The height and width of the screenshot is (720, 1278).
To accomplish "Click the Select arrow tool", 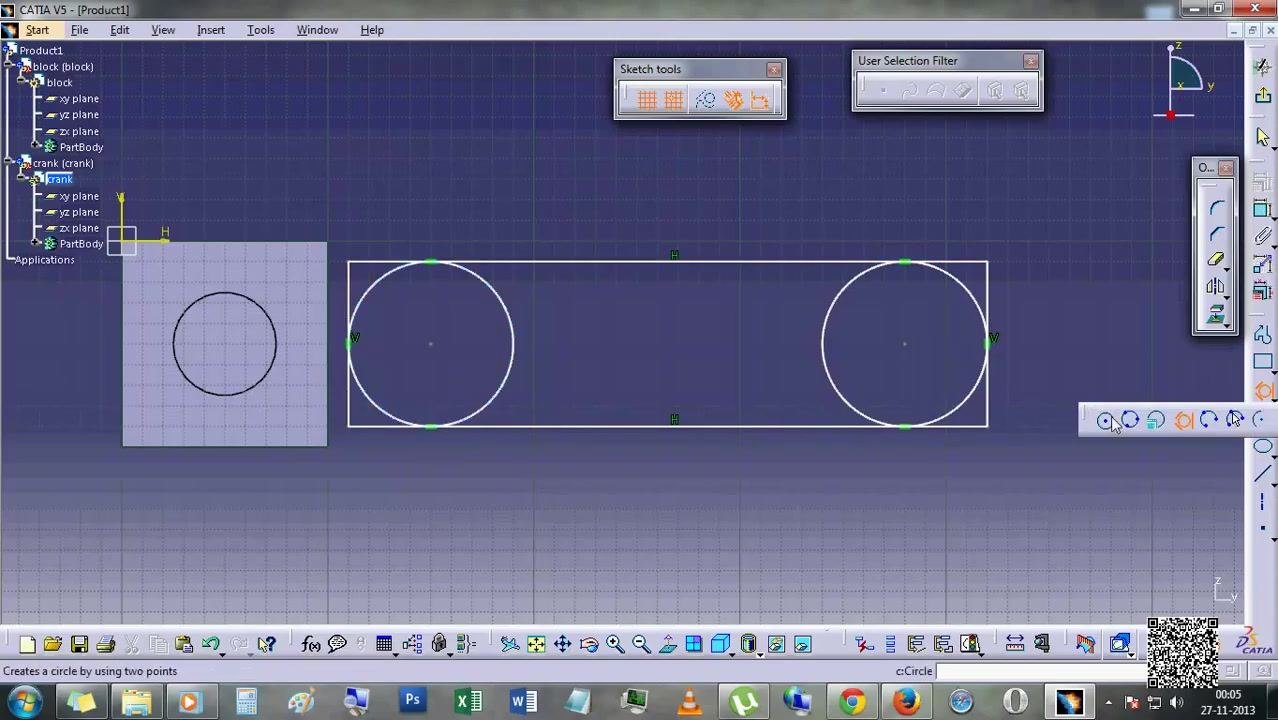I will 1263,137.
